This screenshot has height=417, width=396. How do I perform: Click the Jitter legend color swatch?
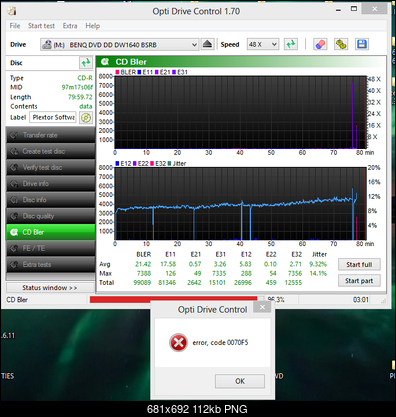169,163
